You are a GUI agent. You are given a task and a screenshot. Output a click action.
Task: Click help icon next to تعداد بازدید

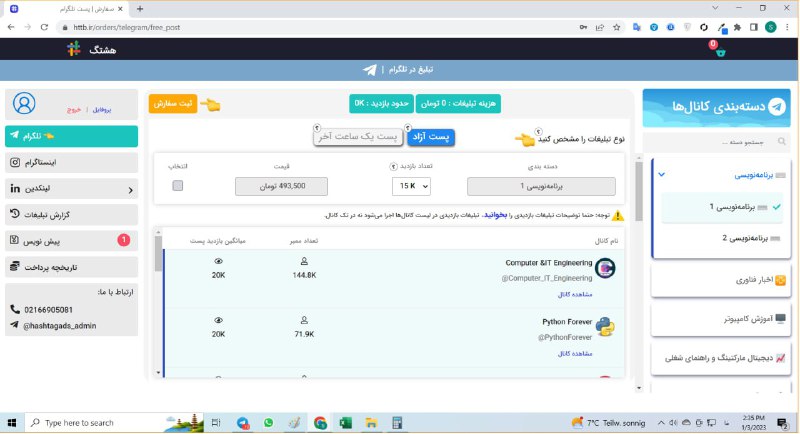pos(393,167)
